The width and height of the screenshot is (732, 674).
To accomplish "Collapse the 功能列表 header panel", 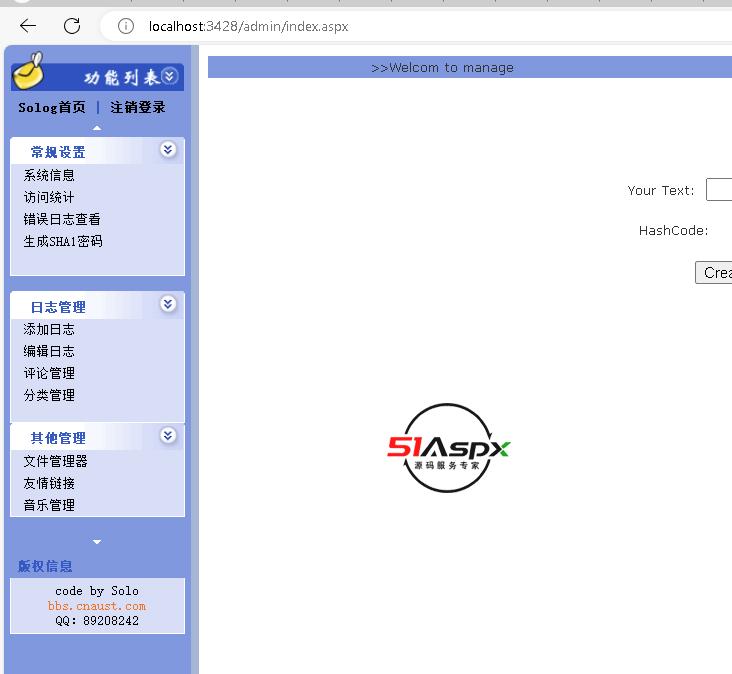I will 169,75.
